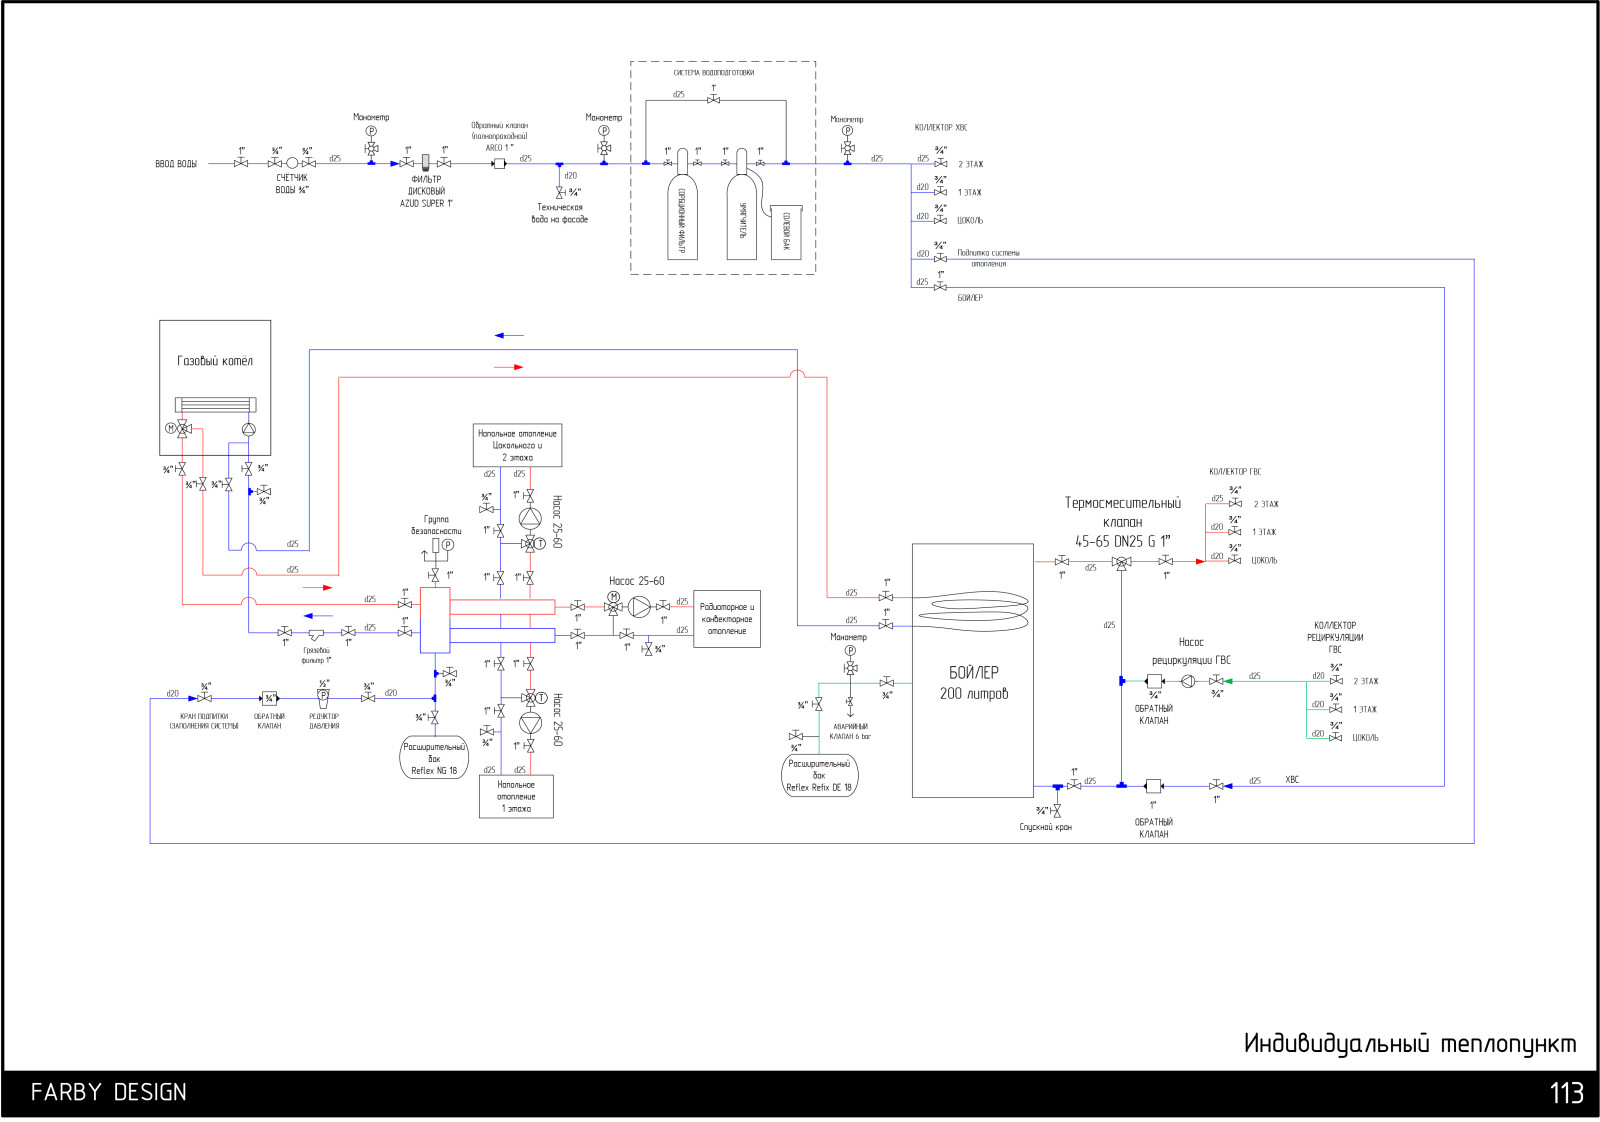The image size is (1600, 1122).
Task: Select the БОЙЛЕР 200 литров tank box
Action: coord(972,670)
